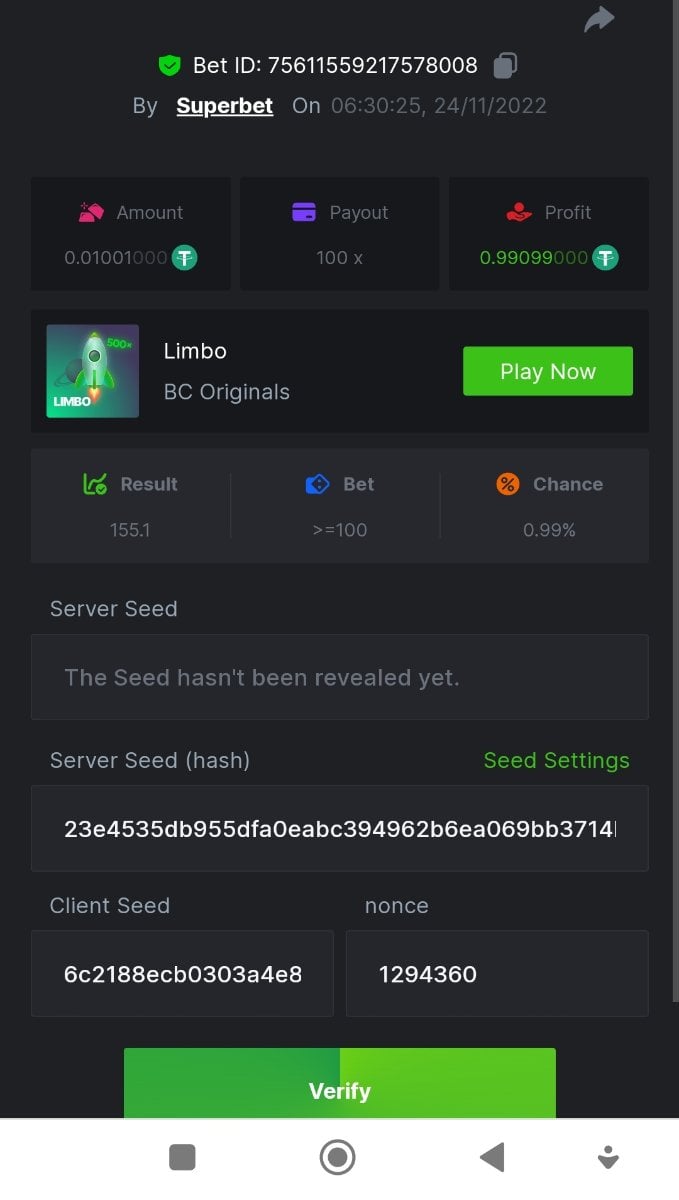Click the share arrow icon
Viewport: 679px width, 1200px height.
click(599, 19)
